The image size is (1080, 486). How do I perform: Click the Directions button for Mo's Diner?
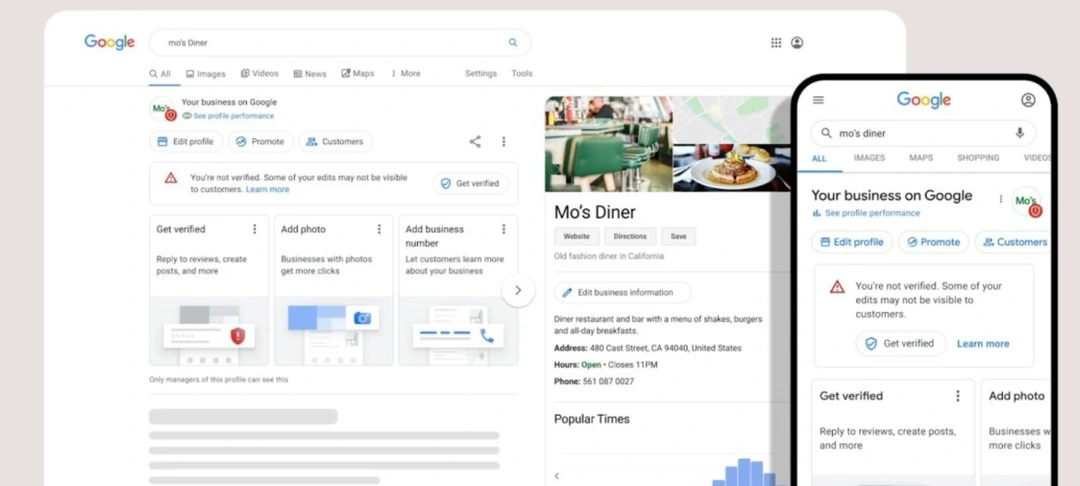click(x=630, y=236)
